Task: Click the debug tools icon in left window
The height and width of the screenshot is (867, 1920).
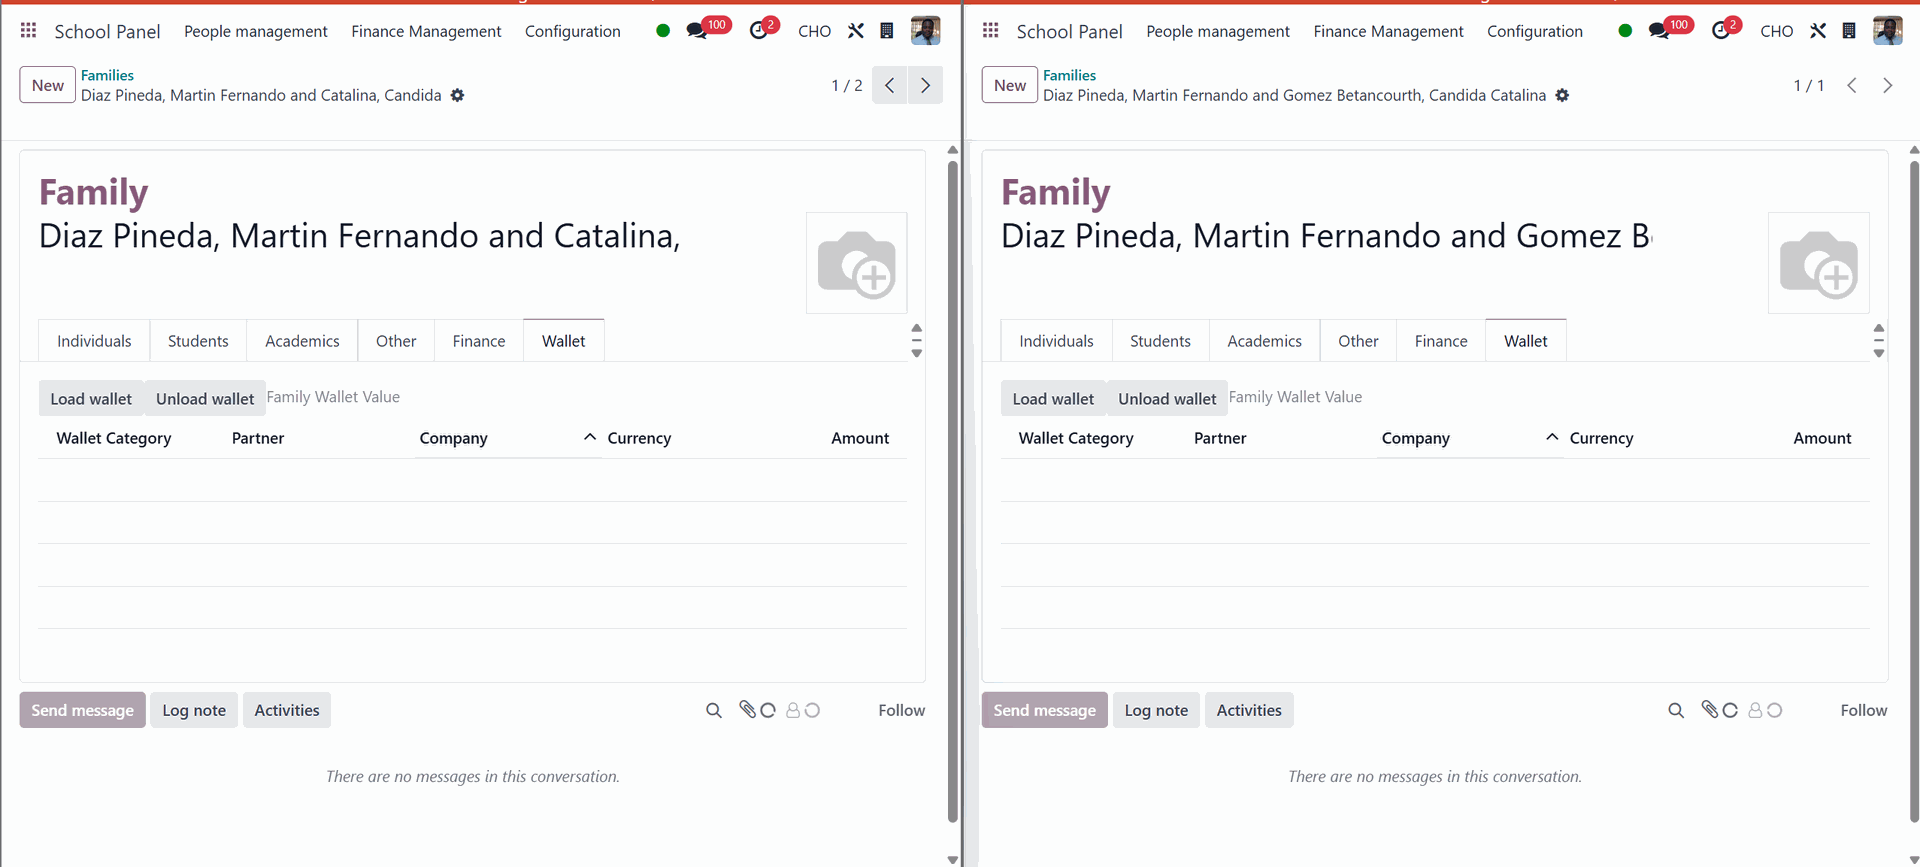Action: (856, 31)
